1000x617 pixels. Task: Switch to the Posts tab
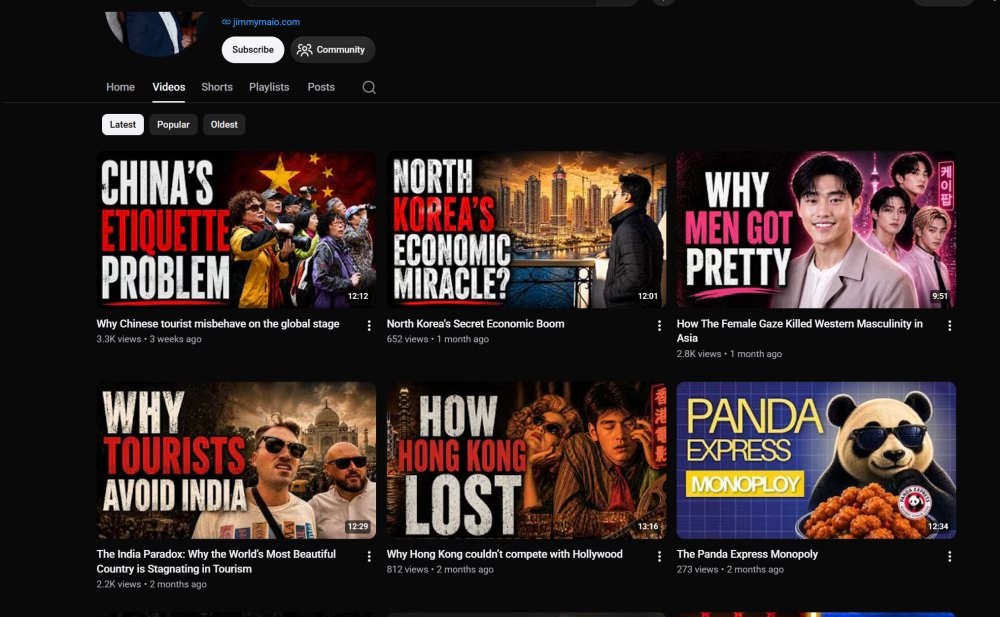[x=321, y=87]
